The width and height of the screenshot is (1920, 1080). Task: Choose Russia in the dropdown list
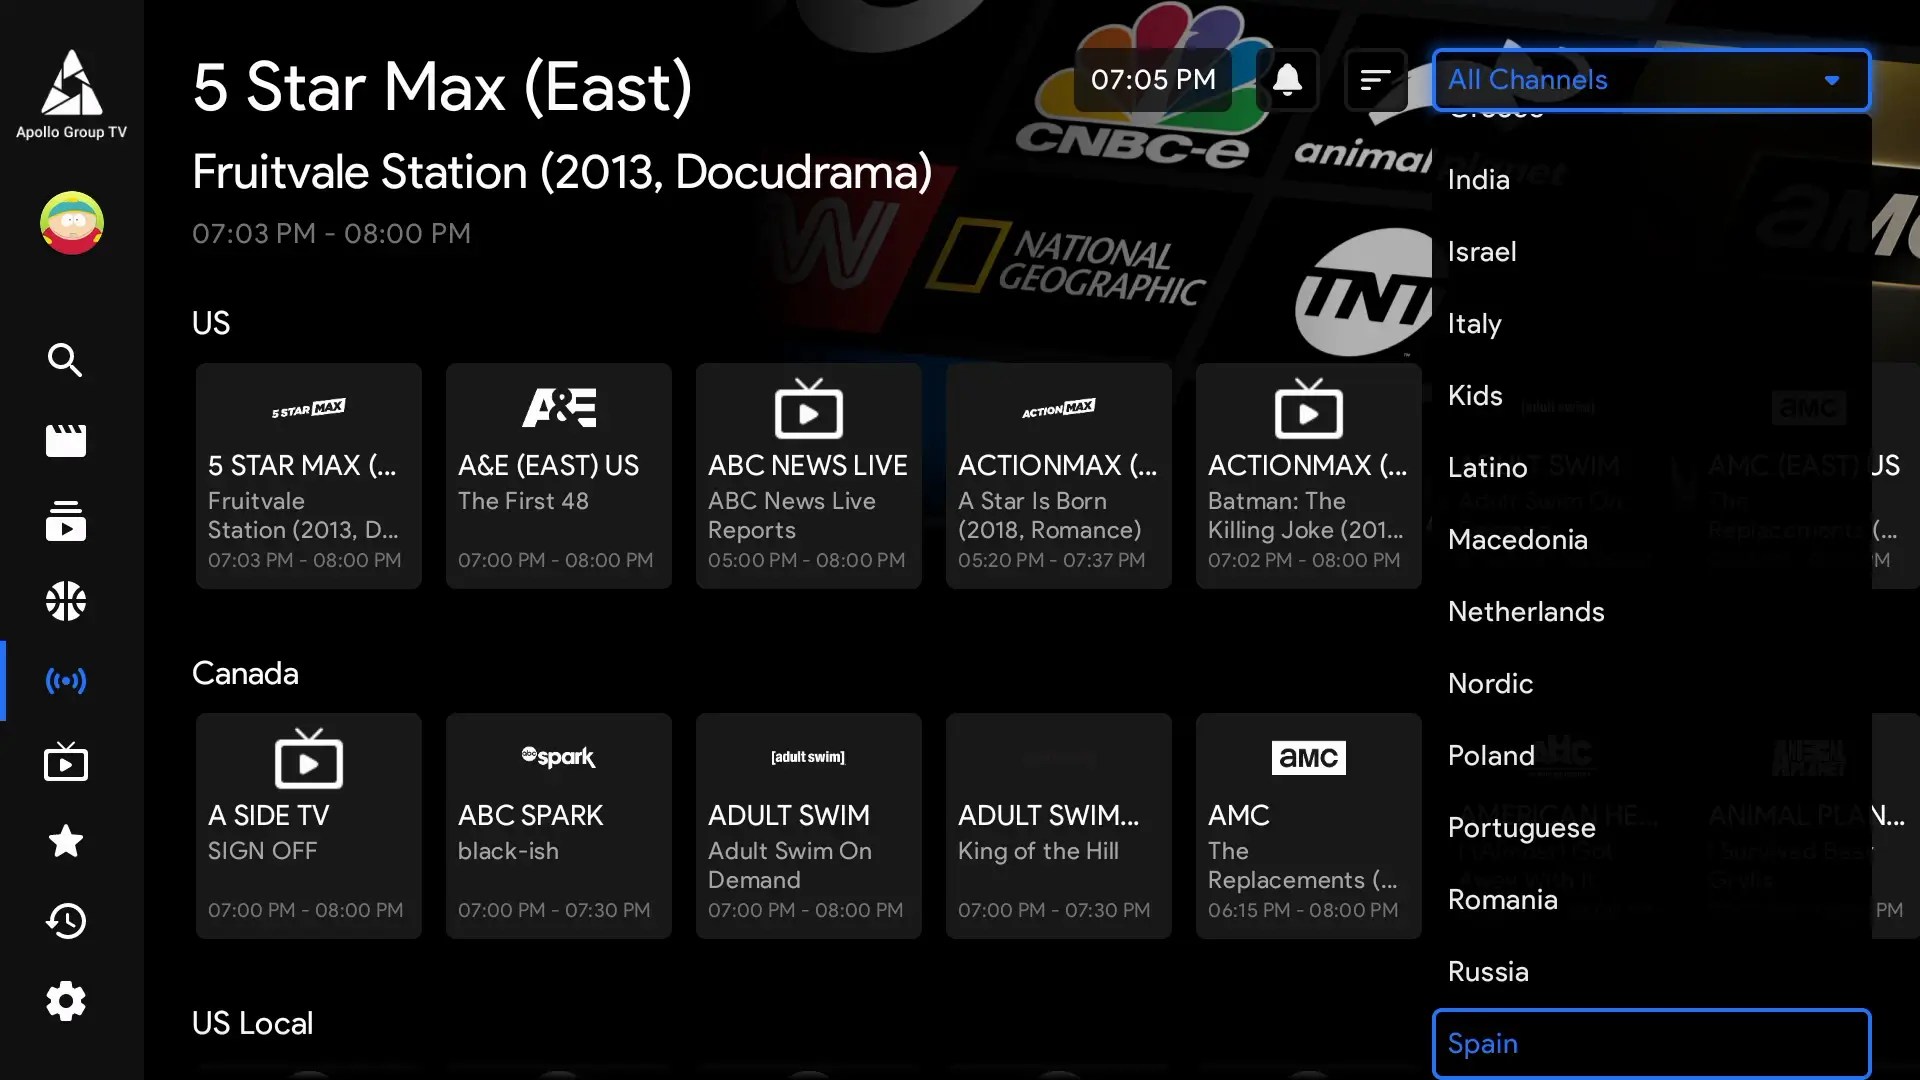1651,972
